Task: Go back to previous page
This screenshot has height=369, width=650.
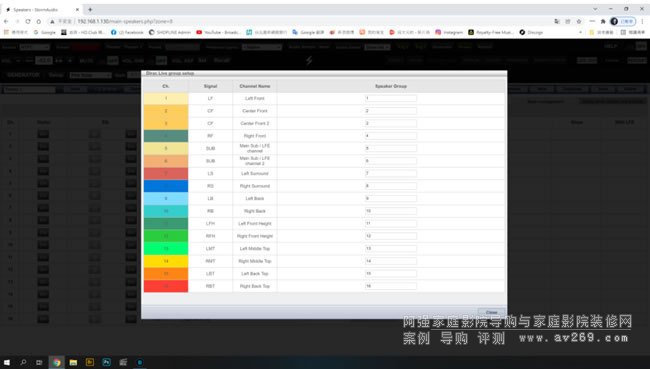Action: click(6, 21)
